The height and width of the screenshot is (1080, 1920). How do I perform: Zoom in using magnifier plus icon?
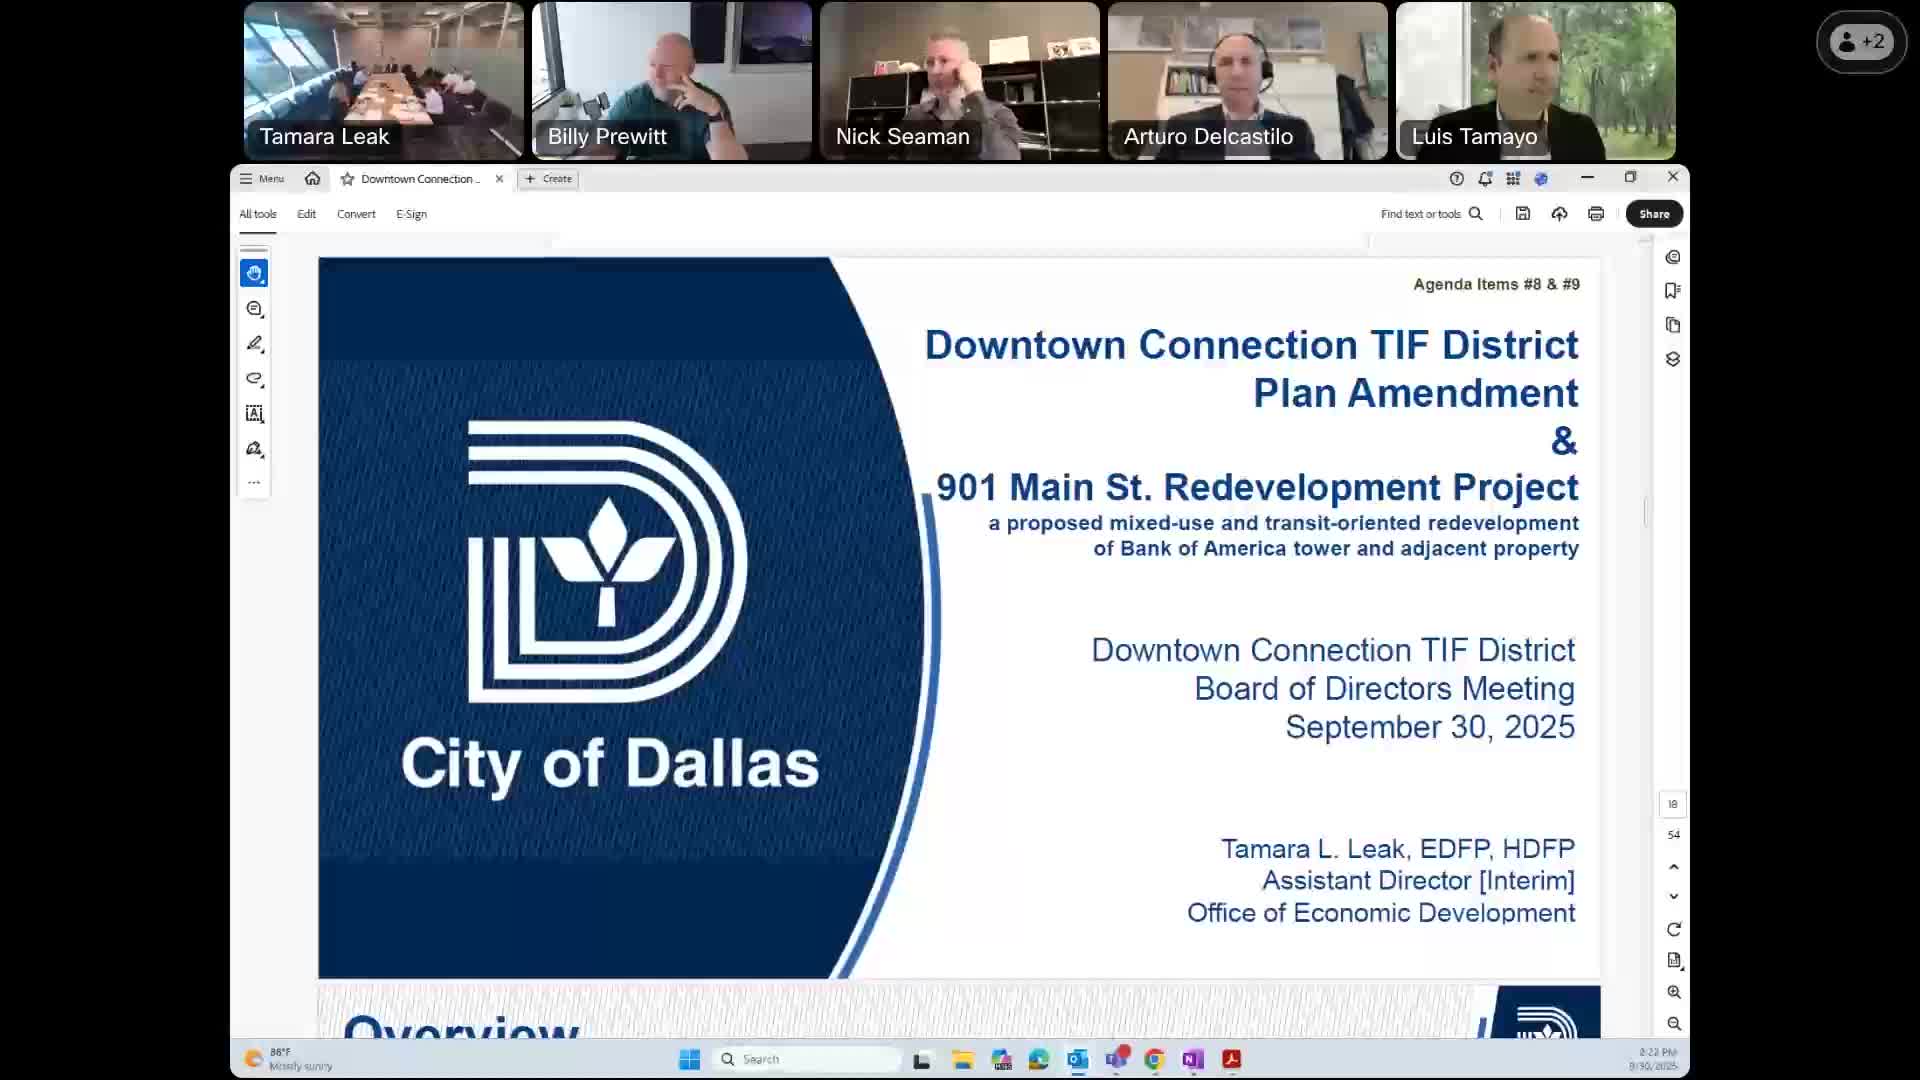coord(1673,992)
